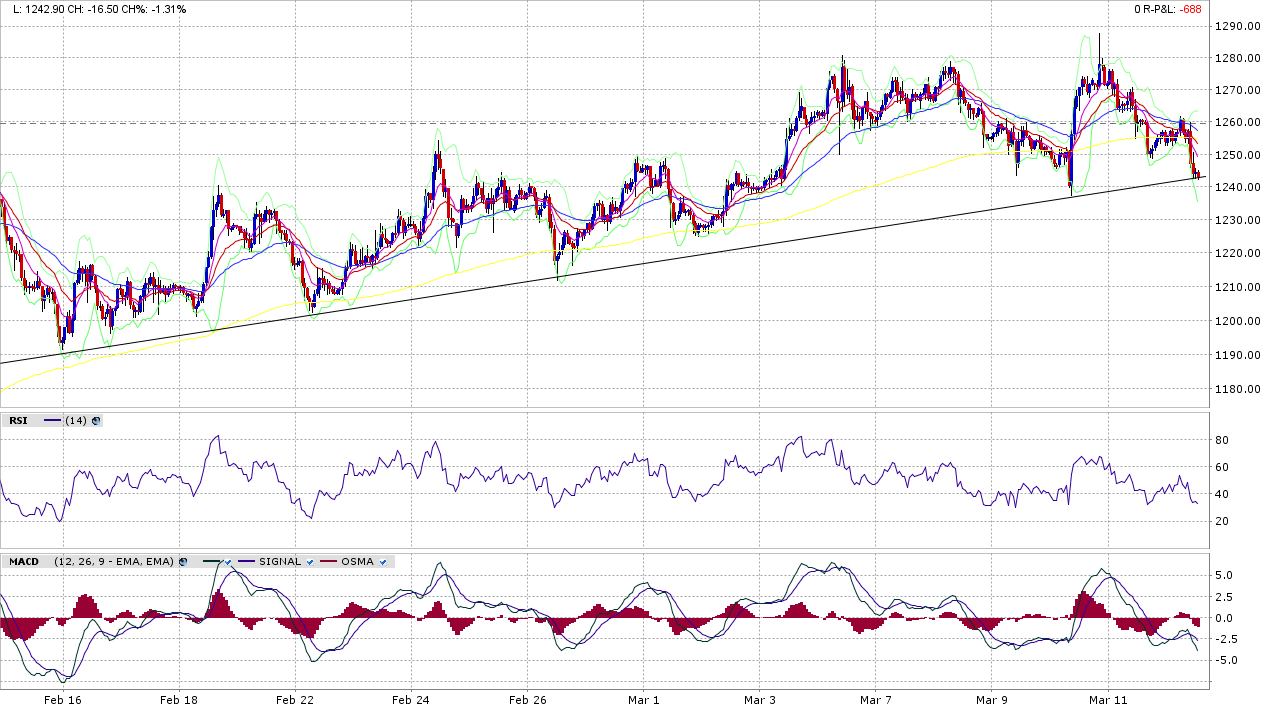Image resolution: width=1269 pixels, height=714 pixels.
Task: Click the MACD 5.0 scale label
Action: coord(1224,575)
